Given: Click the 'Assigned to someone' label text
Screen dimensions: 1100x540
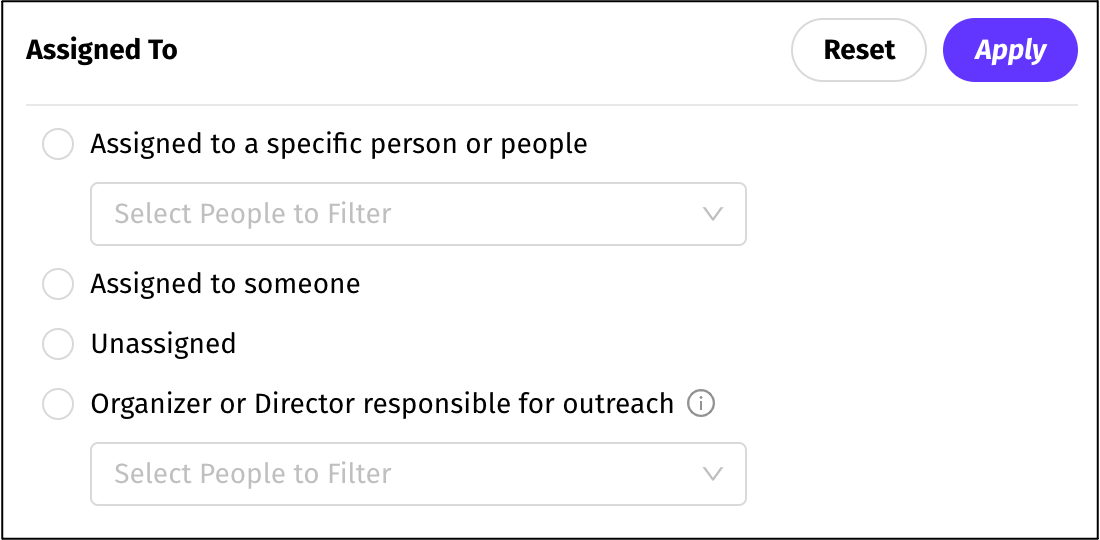Looking at the screenshot, I should click(225, 284).
